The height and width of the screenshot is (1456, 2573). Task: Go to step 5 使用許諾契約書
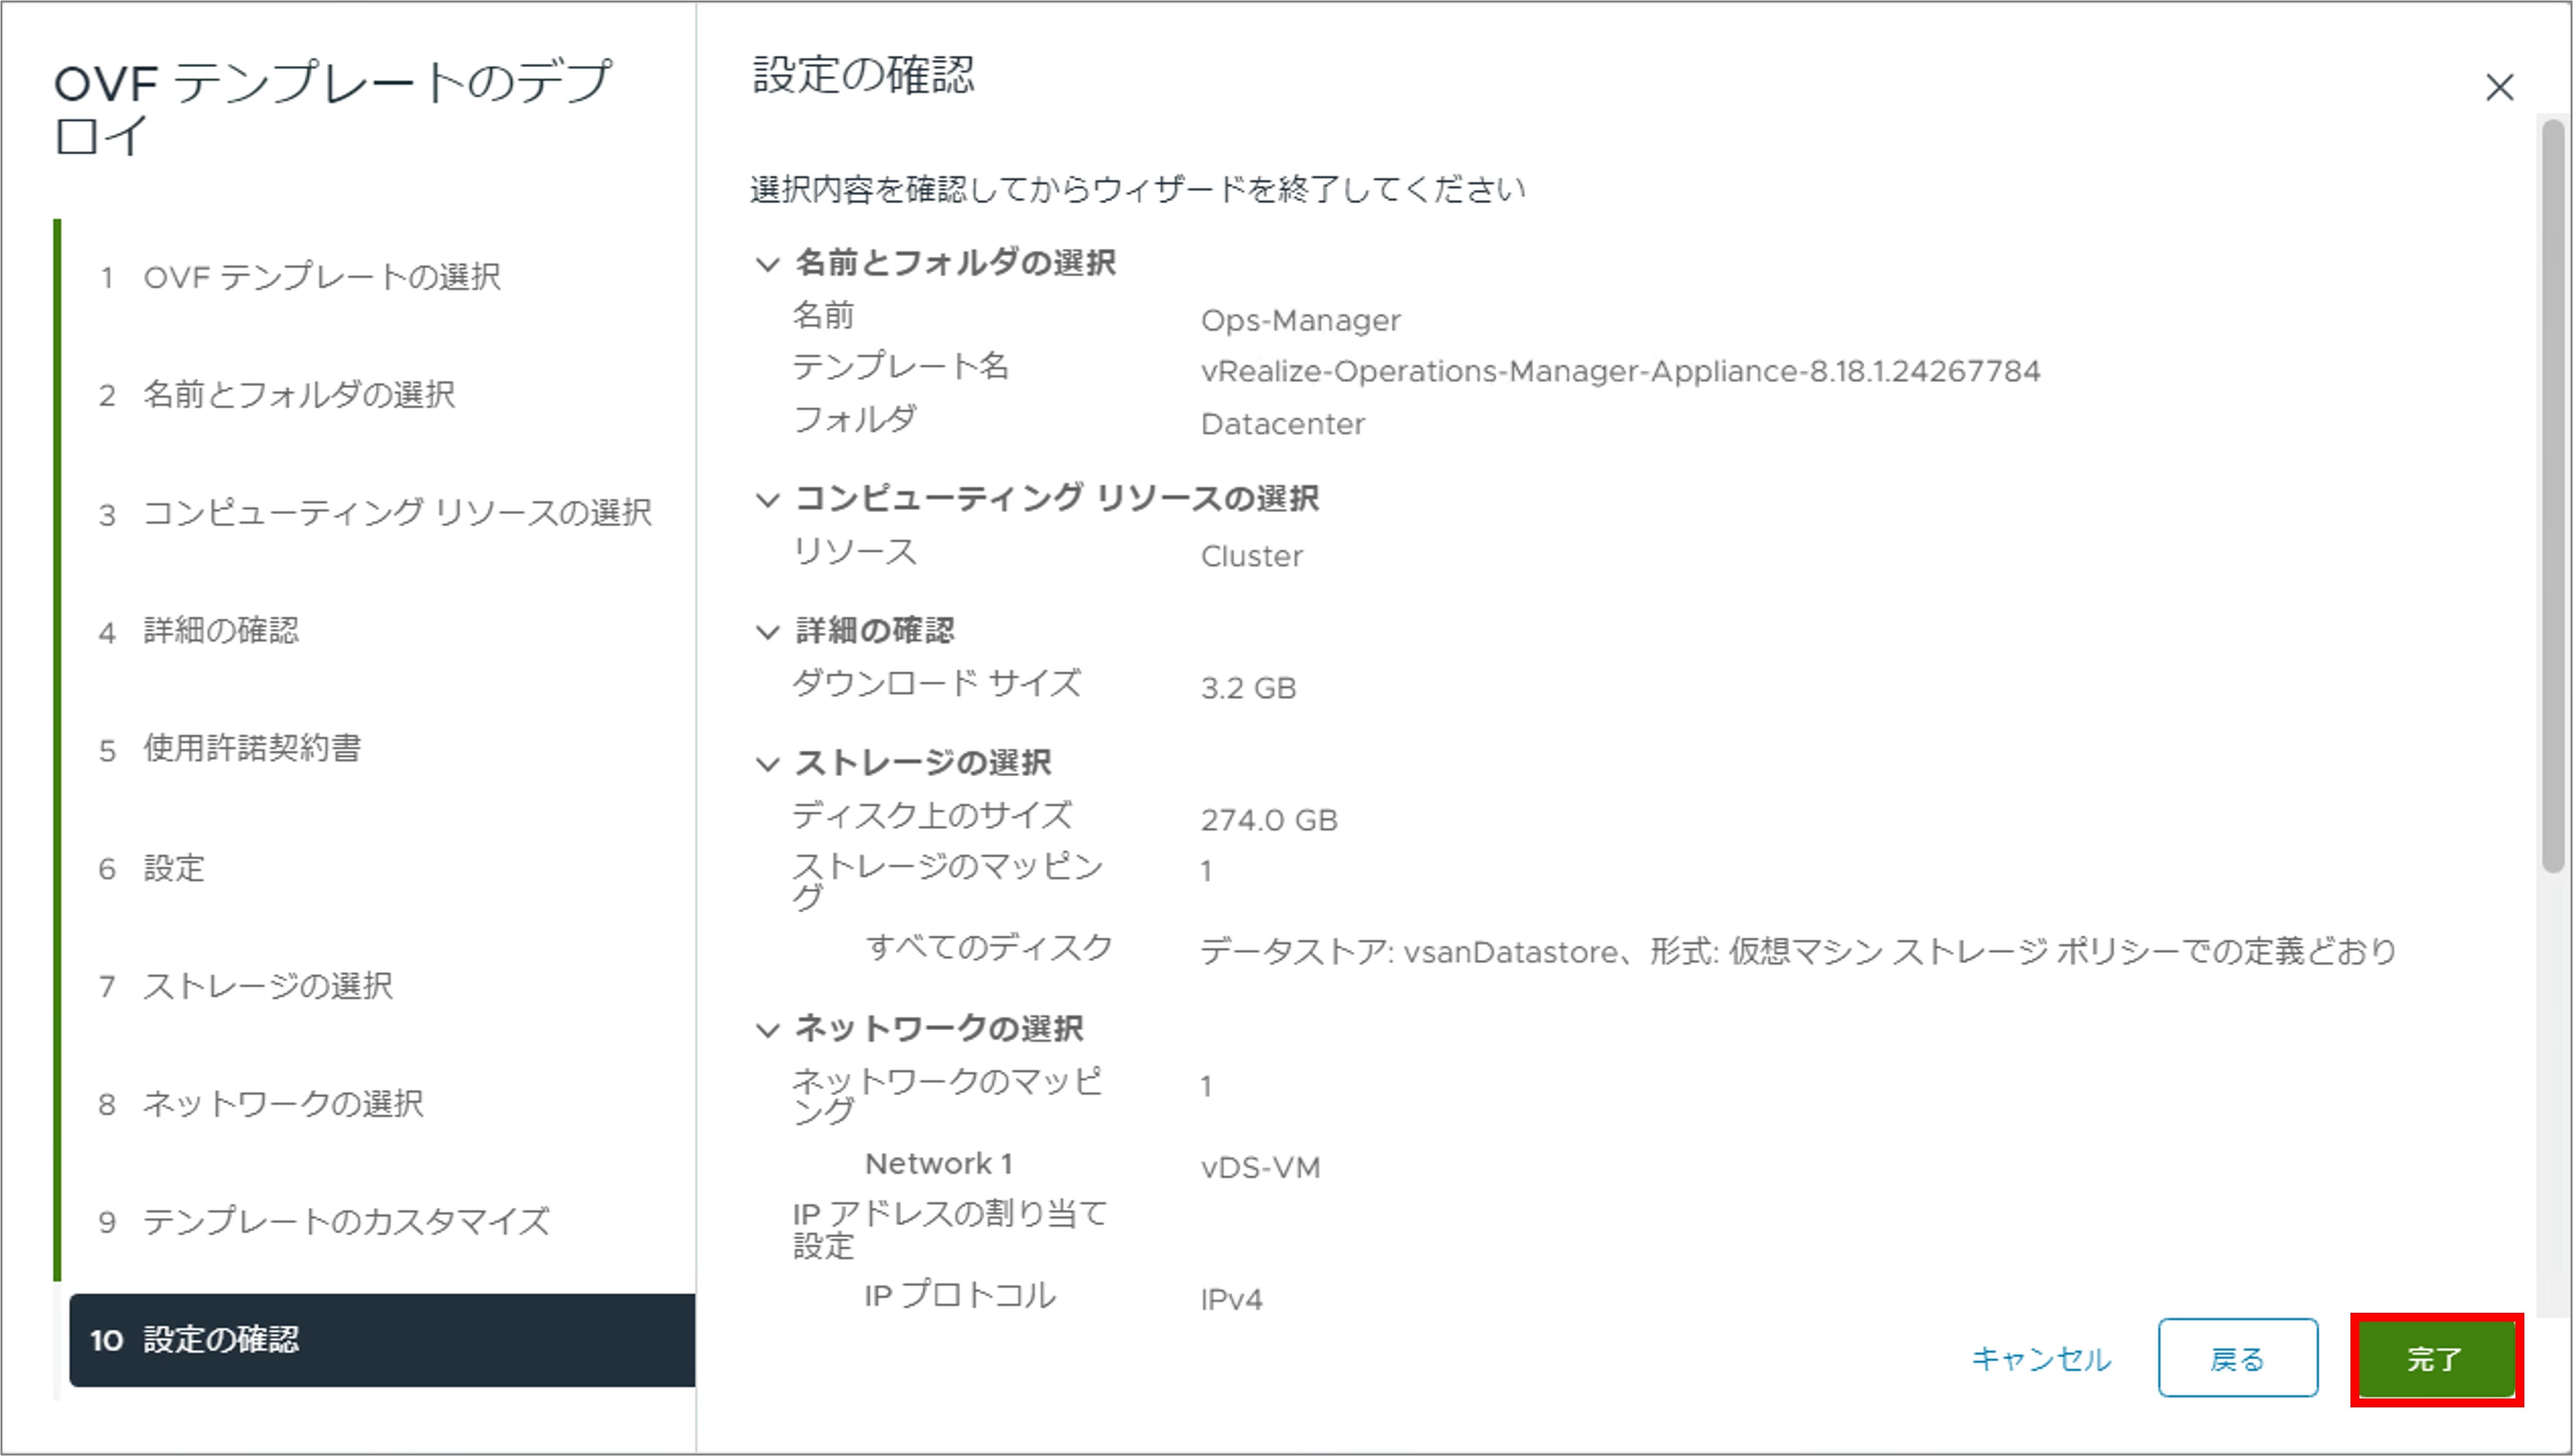(229, 749)
